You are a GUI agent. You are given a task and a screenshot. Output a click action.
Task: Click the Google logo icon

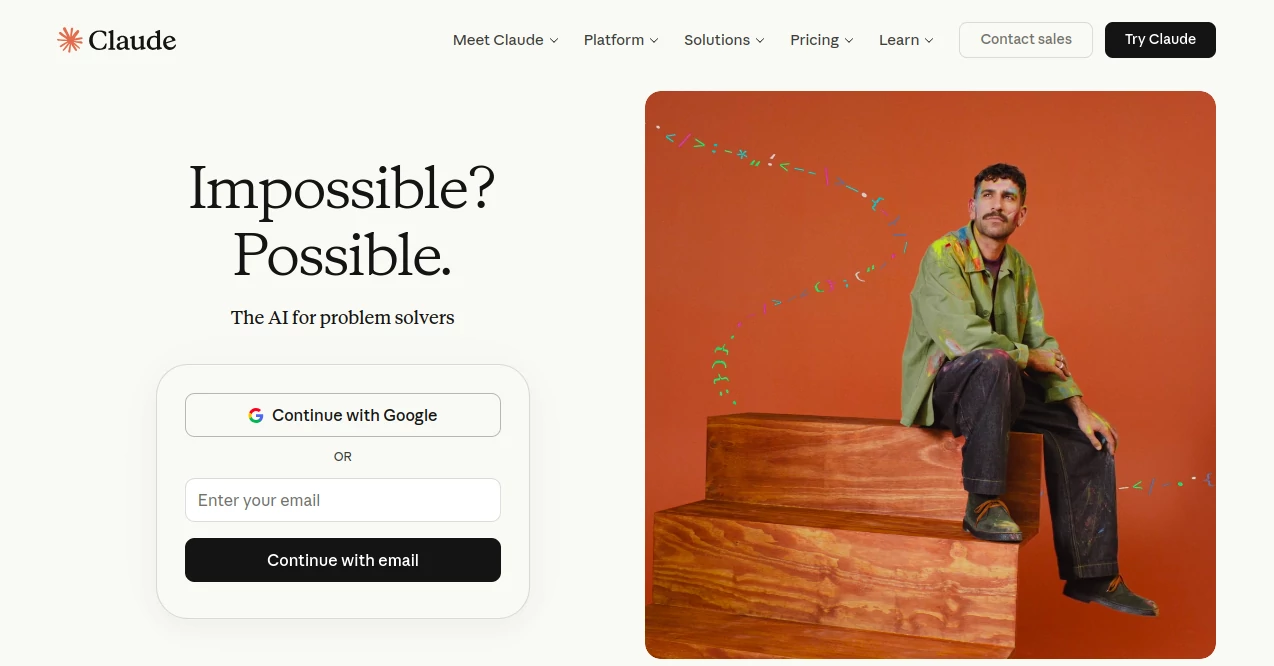pyautogui.click(x=256, y=415)
